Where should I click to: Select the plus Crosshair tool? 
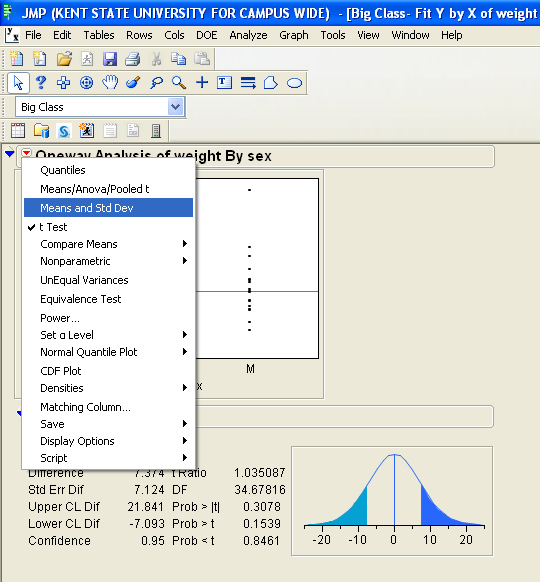[202, 82]
